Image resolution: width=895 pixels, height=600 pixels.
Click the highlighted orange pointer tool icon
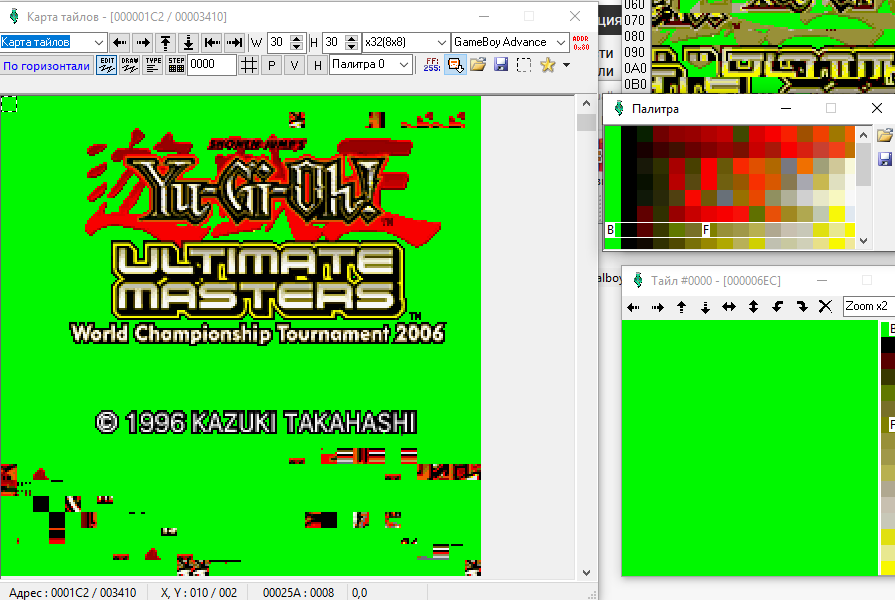point(455,65)
